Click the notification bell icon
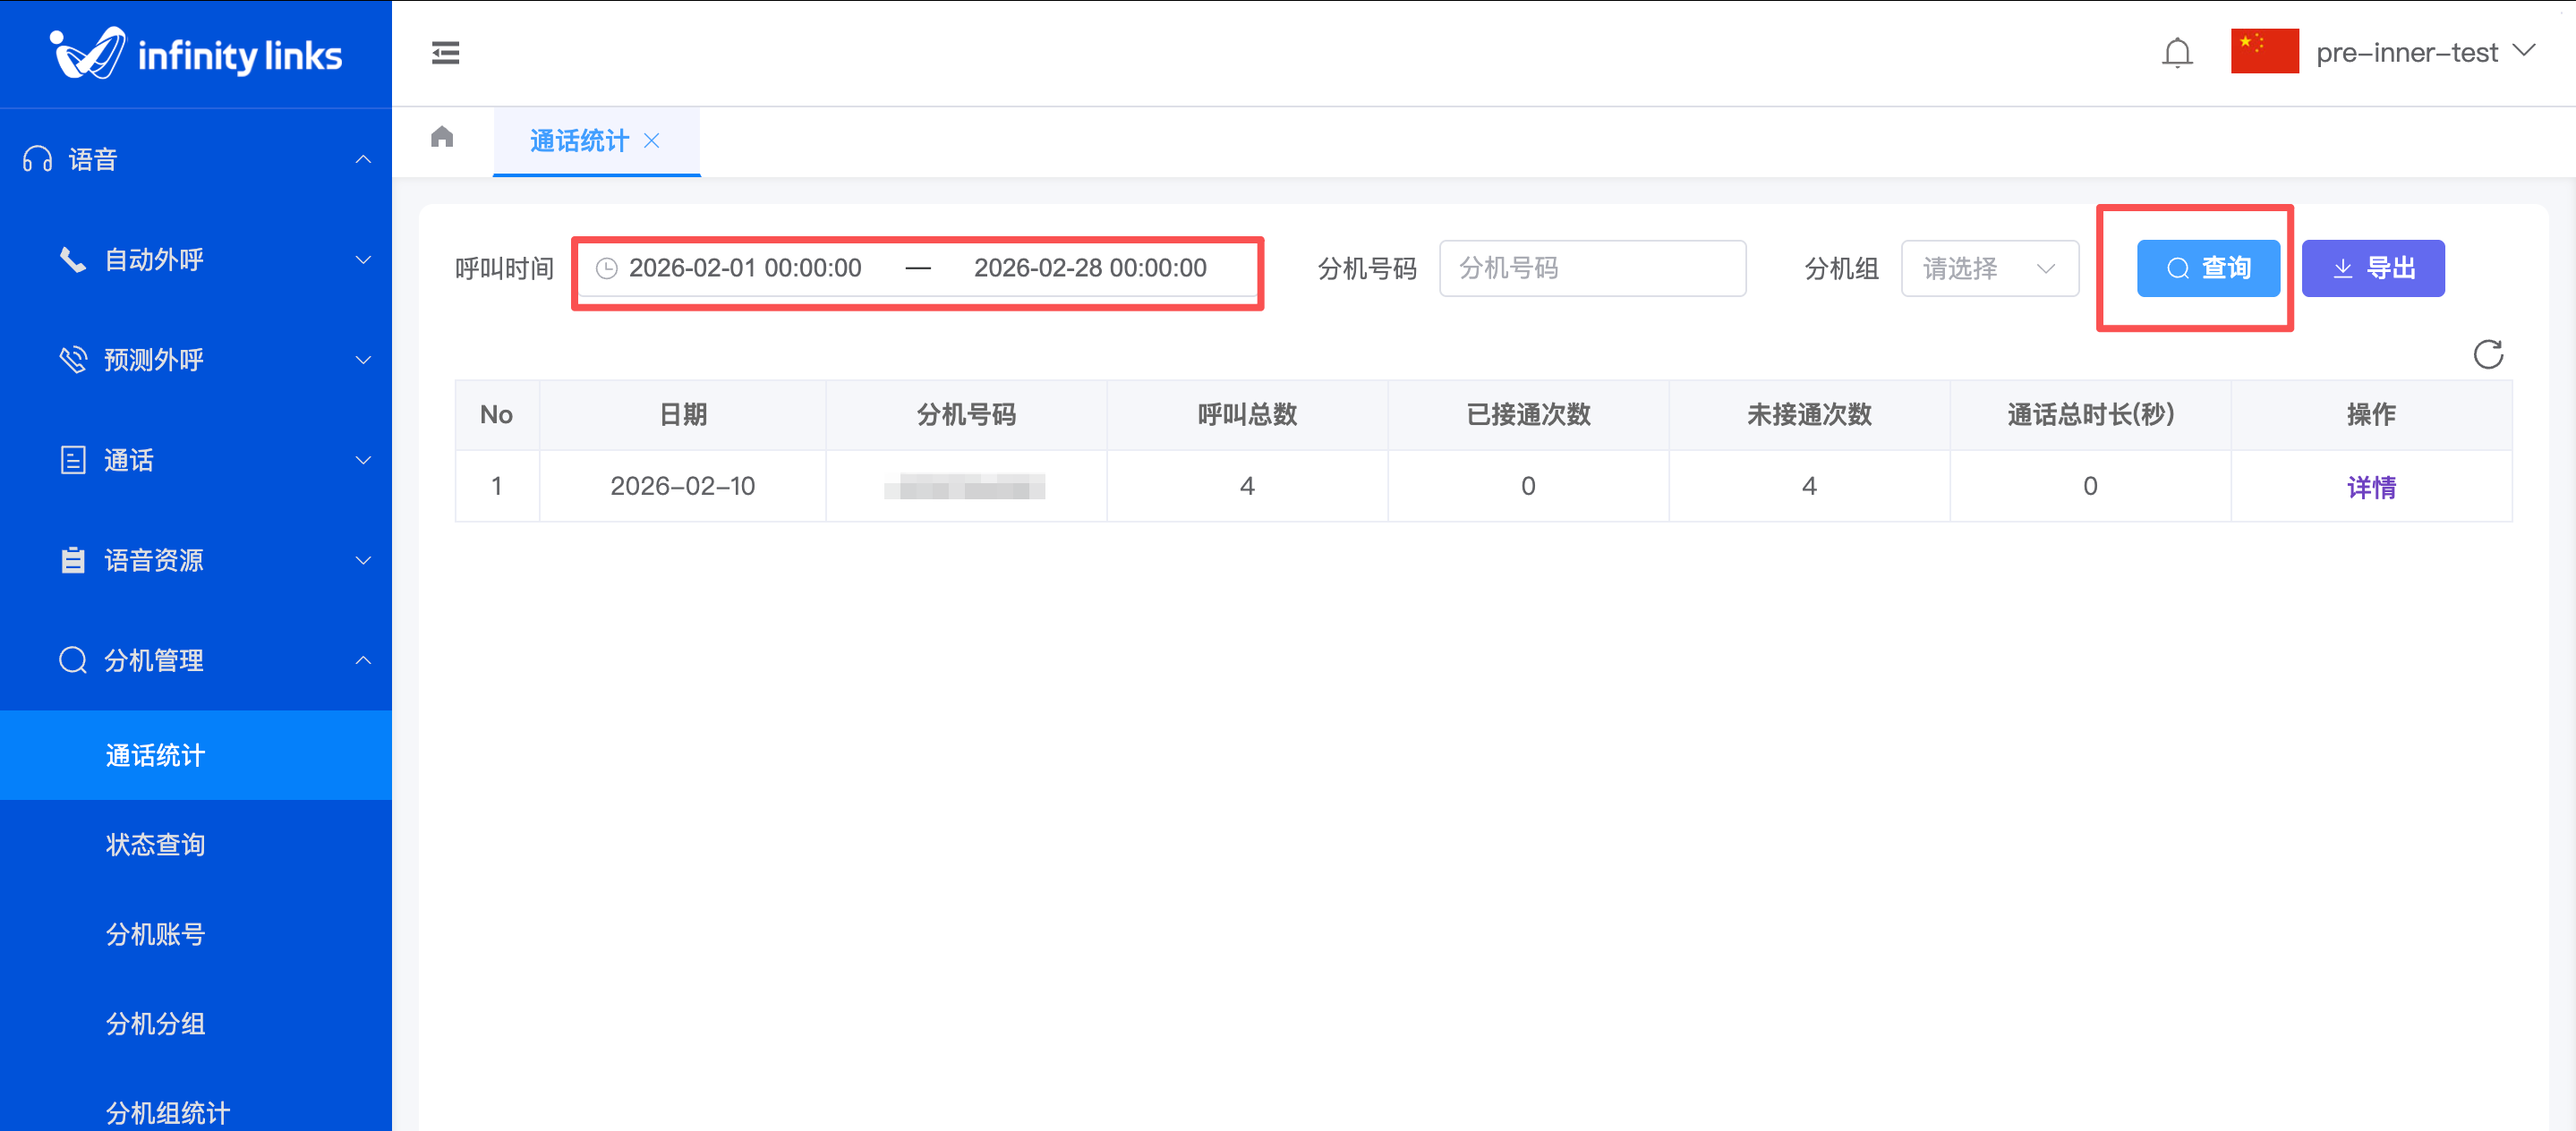 pos(2176,53)
